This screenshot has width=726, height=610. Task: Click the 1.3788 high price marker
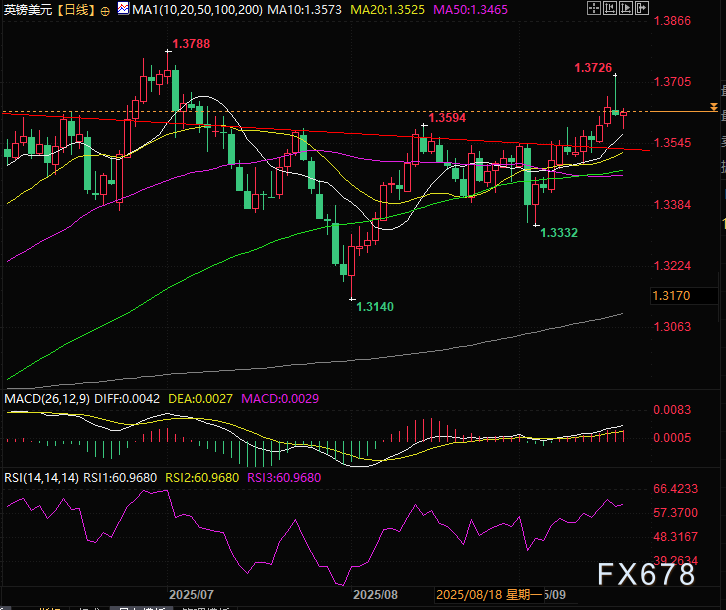(191, 43)
